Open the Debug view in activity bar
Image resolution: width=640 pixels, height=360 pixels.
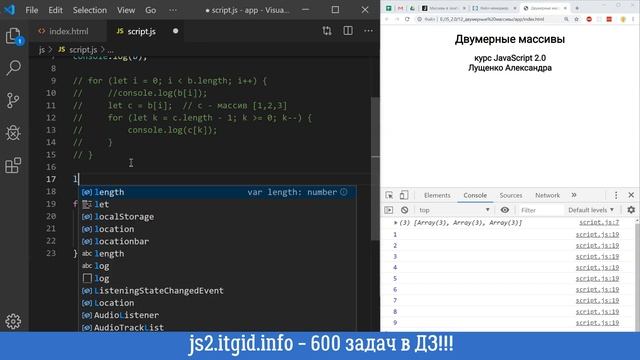click(13, 133)
